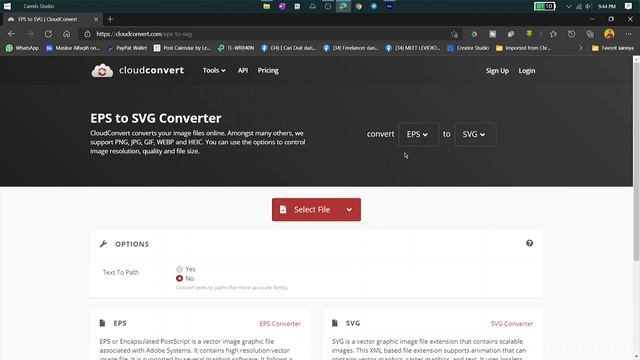
Task: Click the network signal tray icon
Action: click(x=579, y=6)
